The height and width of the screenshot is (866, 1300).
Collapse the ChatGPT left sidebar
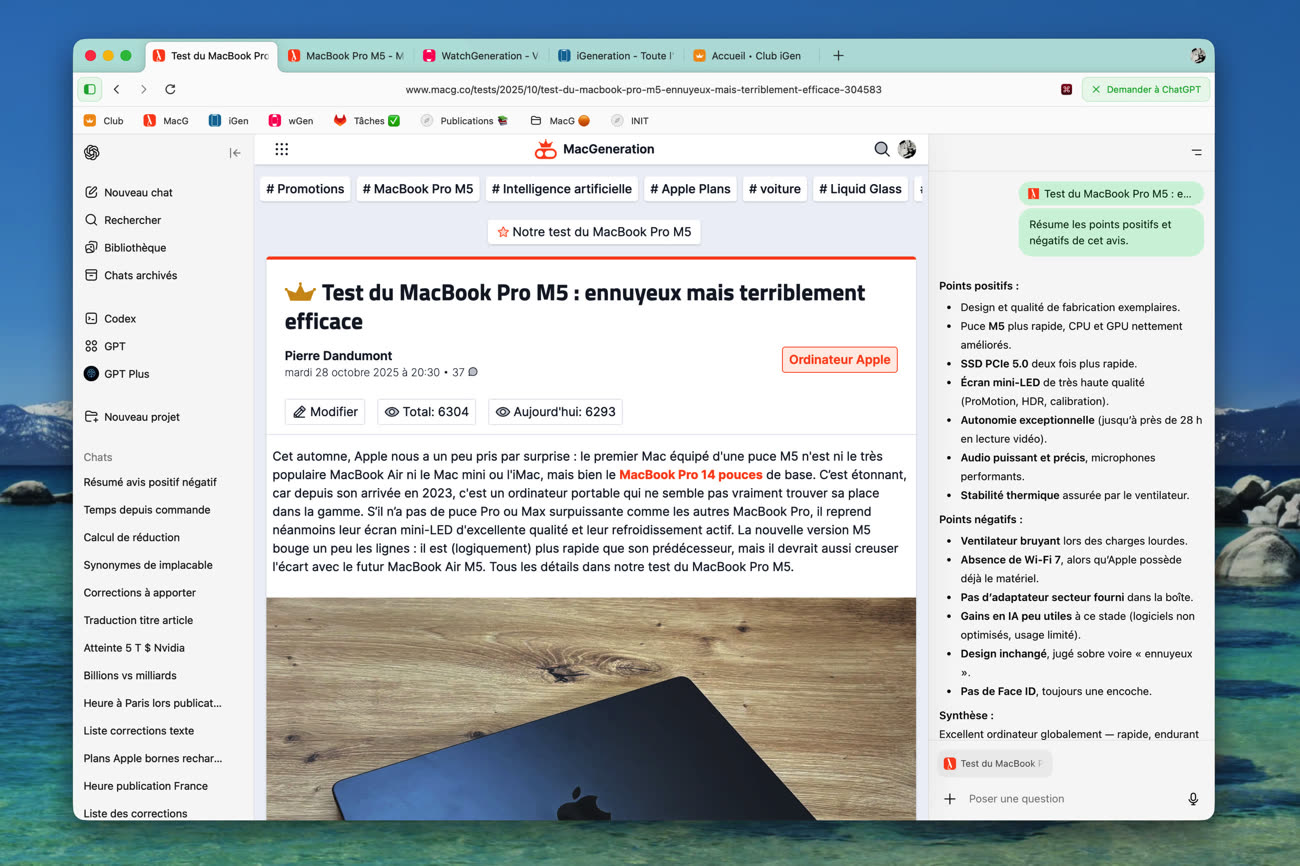[235, 153]
